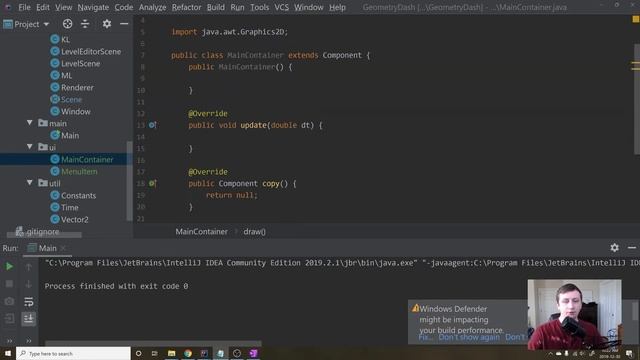Hide the Run panel with minus icon

pos(632,248)
